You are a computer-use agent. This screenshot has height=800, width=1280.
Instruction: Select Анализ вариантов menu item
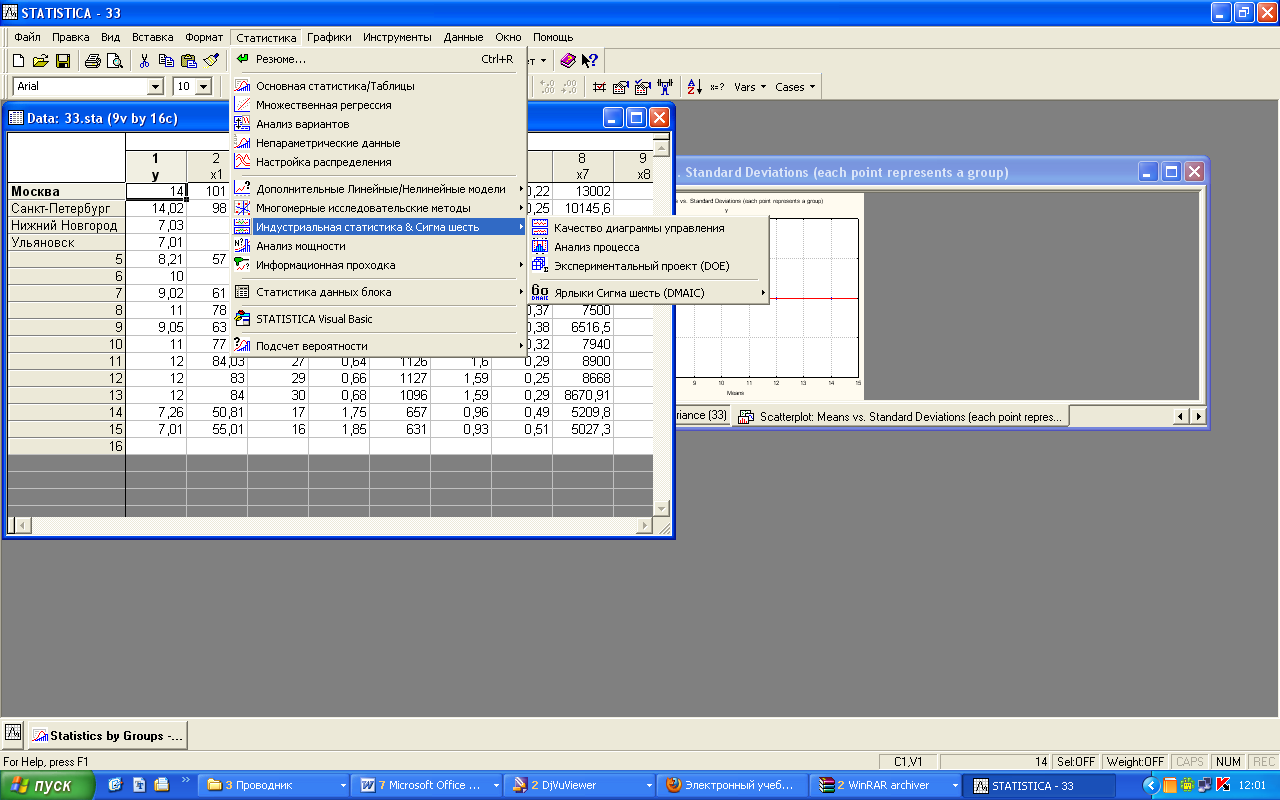coord(379,124)
